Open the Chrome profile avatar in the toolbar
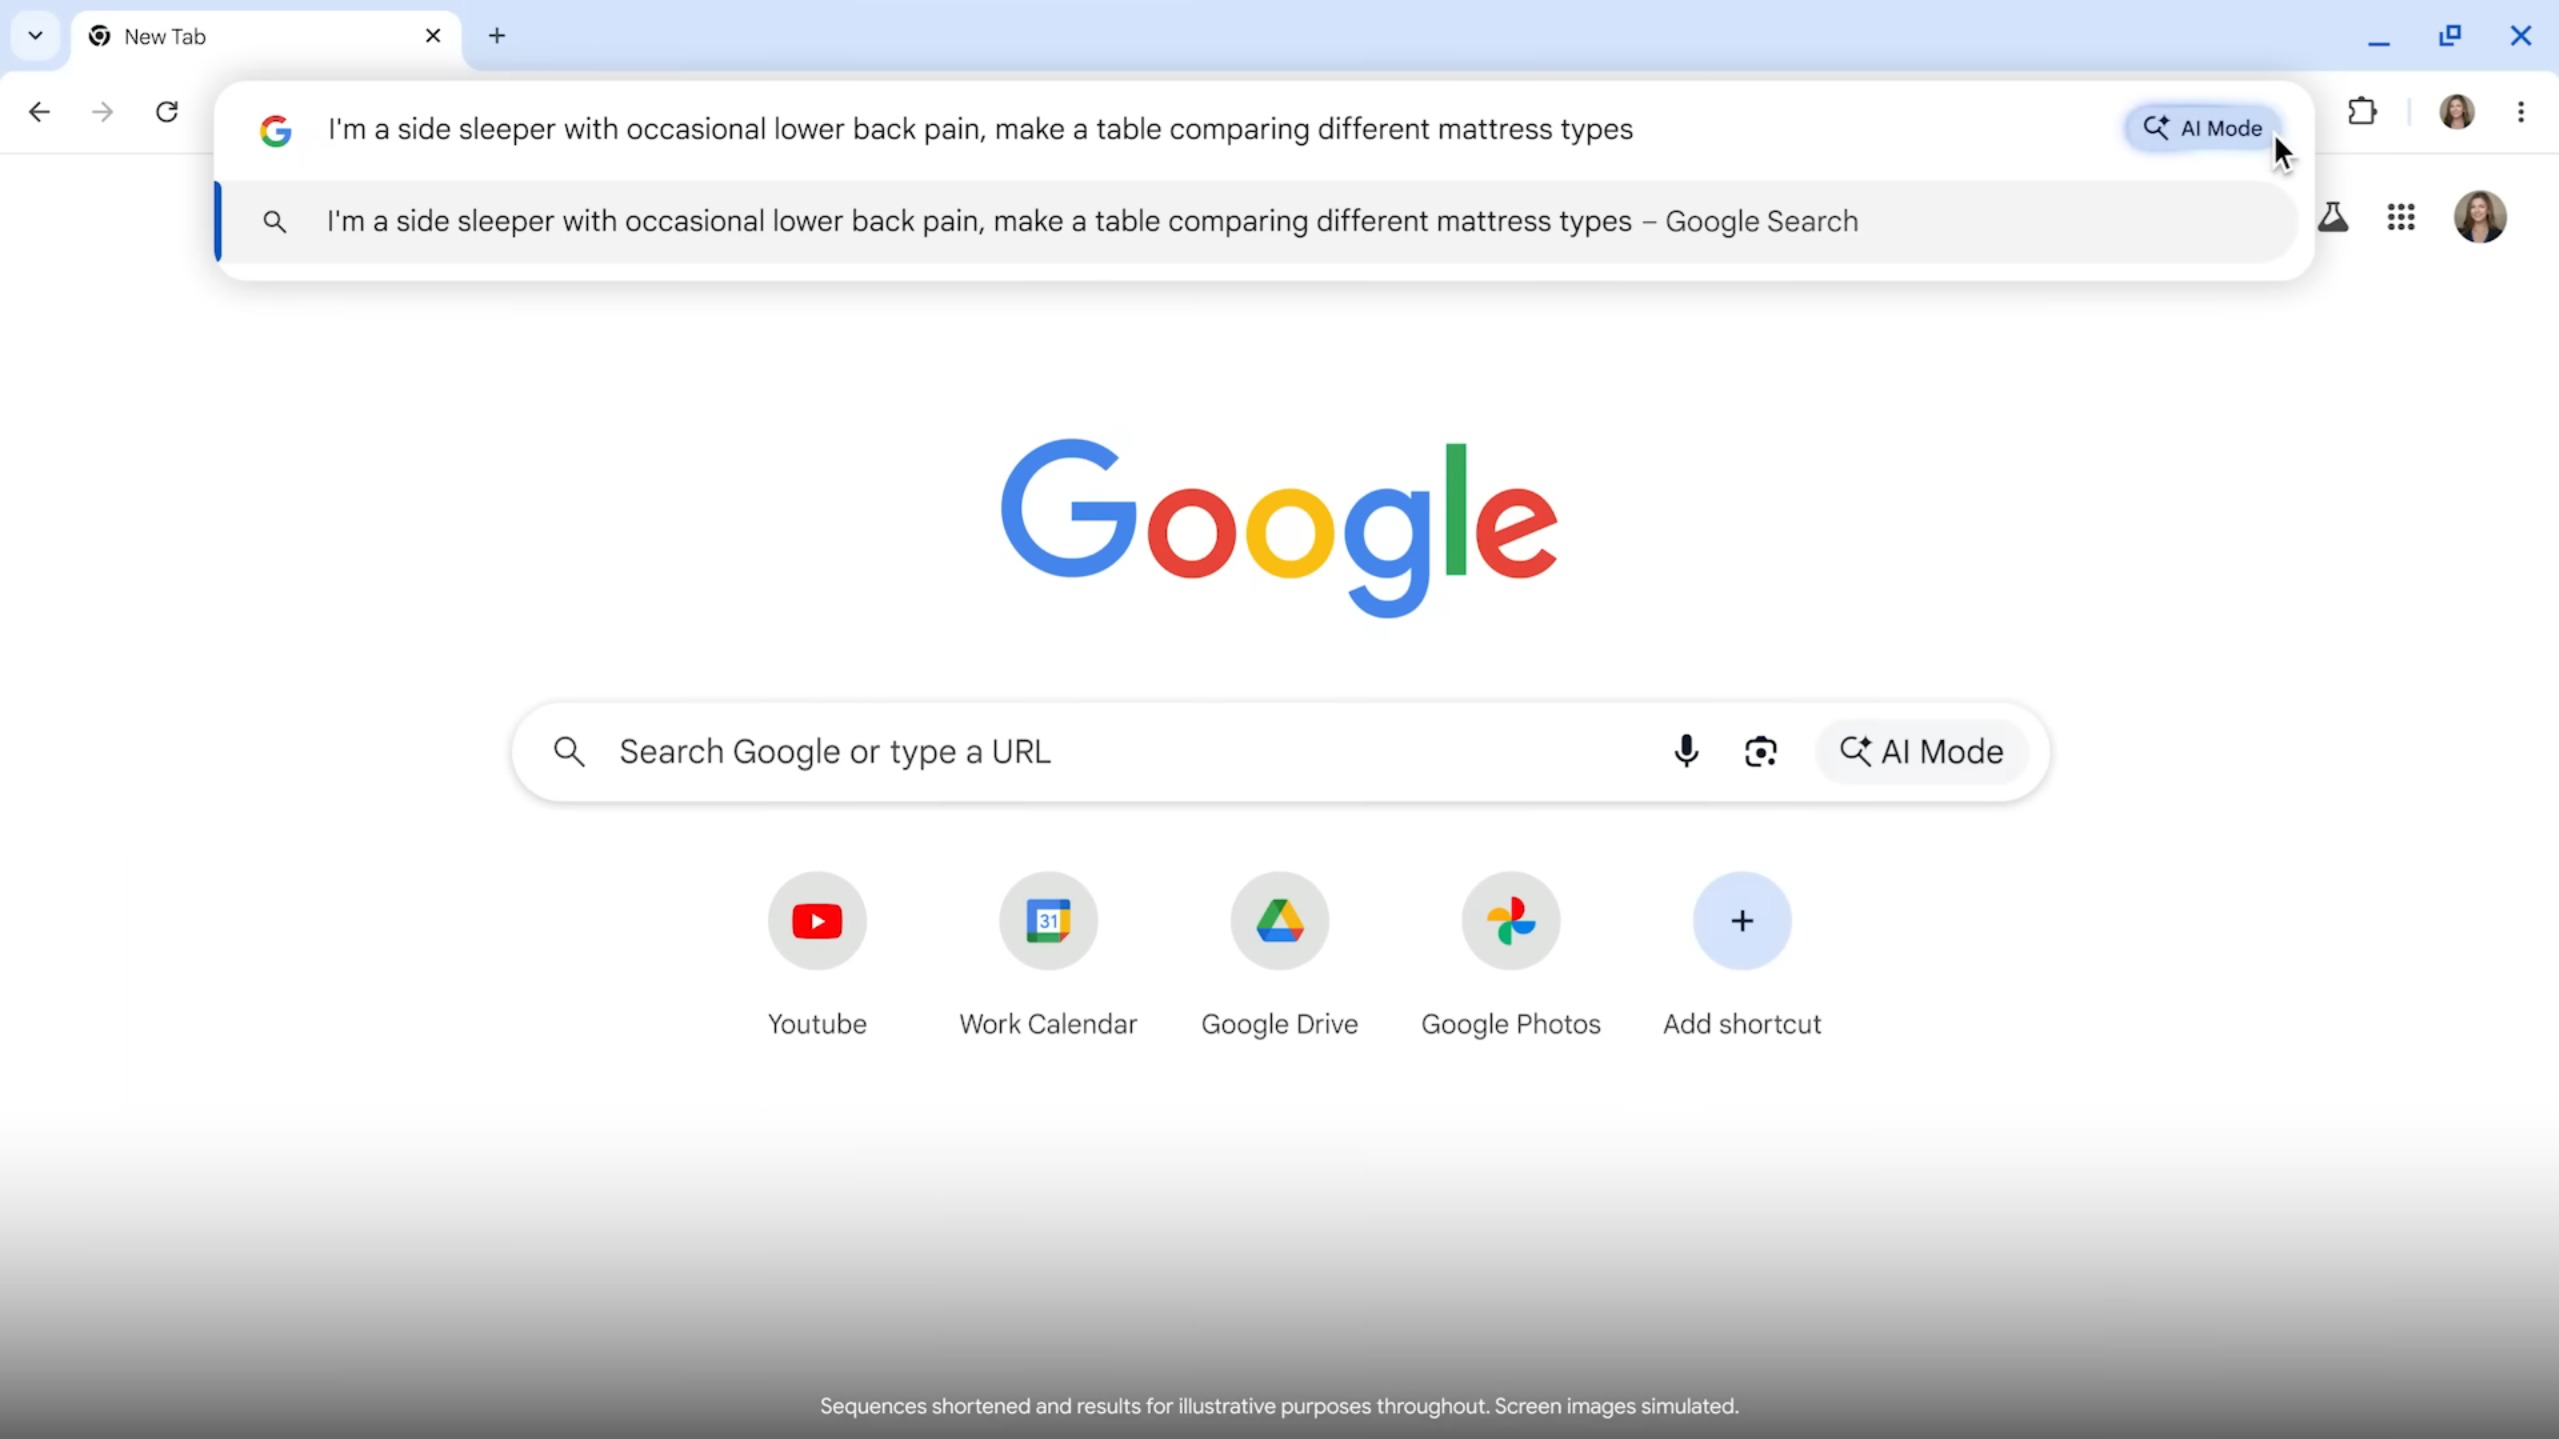The width and height of the screenshot is (2559, 1439). pos(2457,111)
